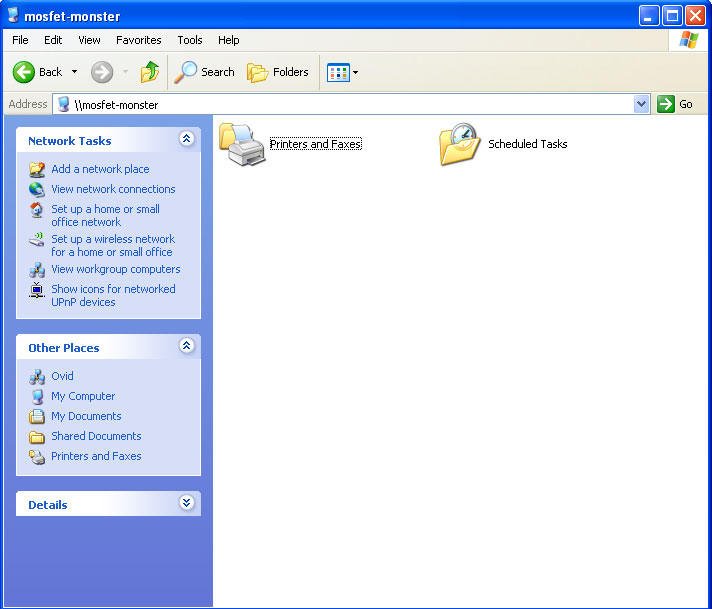
Task: Open Ovid in Other Places
Action: tap(62, 376)
